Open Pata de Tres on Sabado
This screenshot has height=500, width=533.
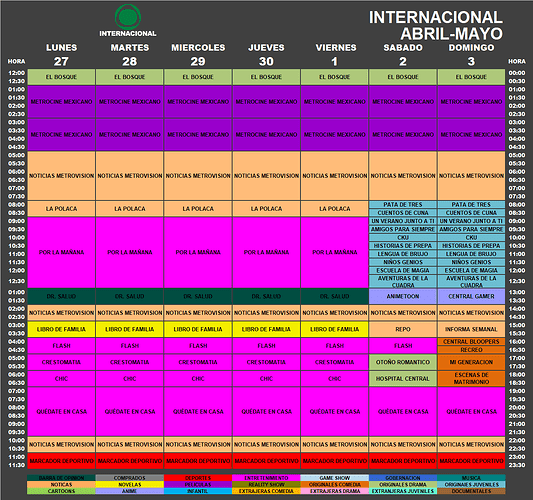(403, 204)
